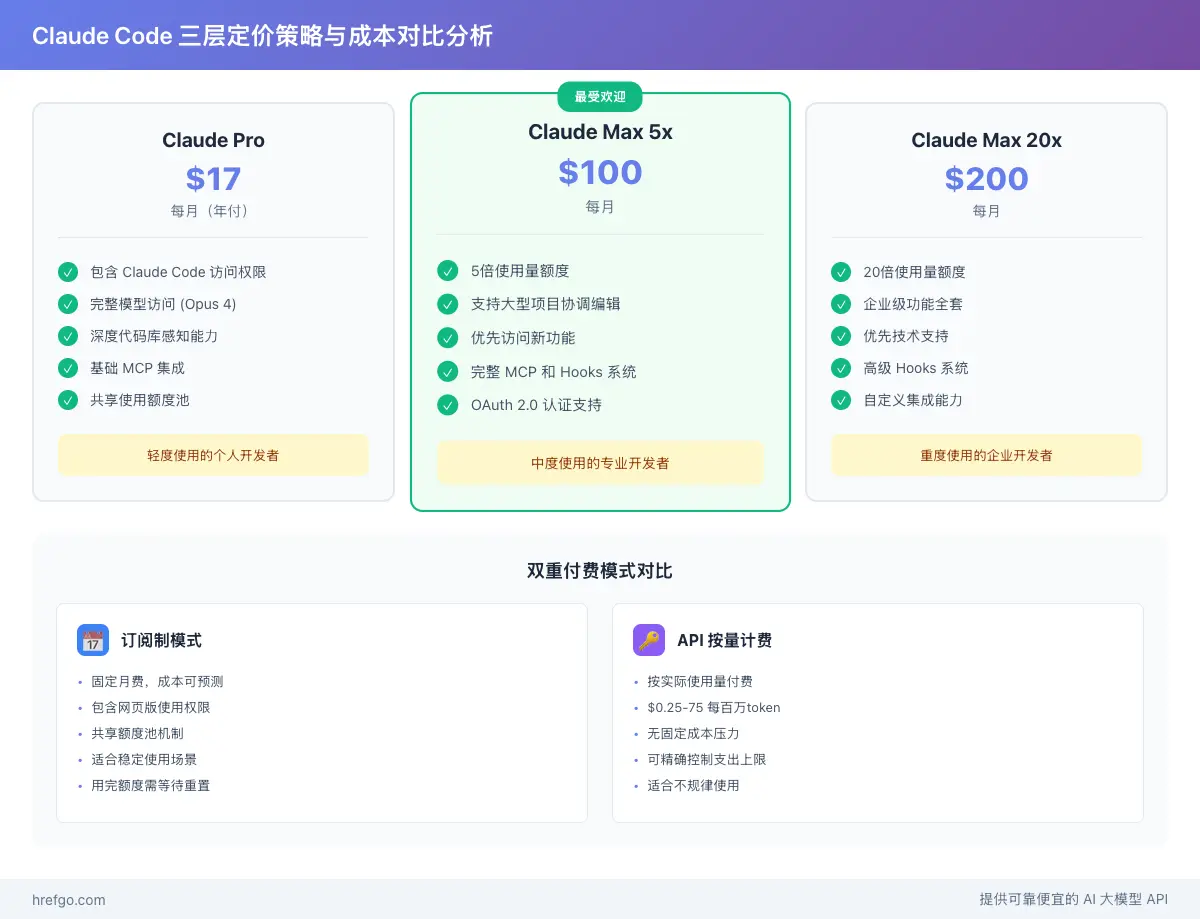Click the key icon beside API 按量计费
Viewport: 1200px width, 919px height.
649,640
